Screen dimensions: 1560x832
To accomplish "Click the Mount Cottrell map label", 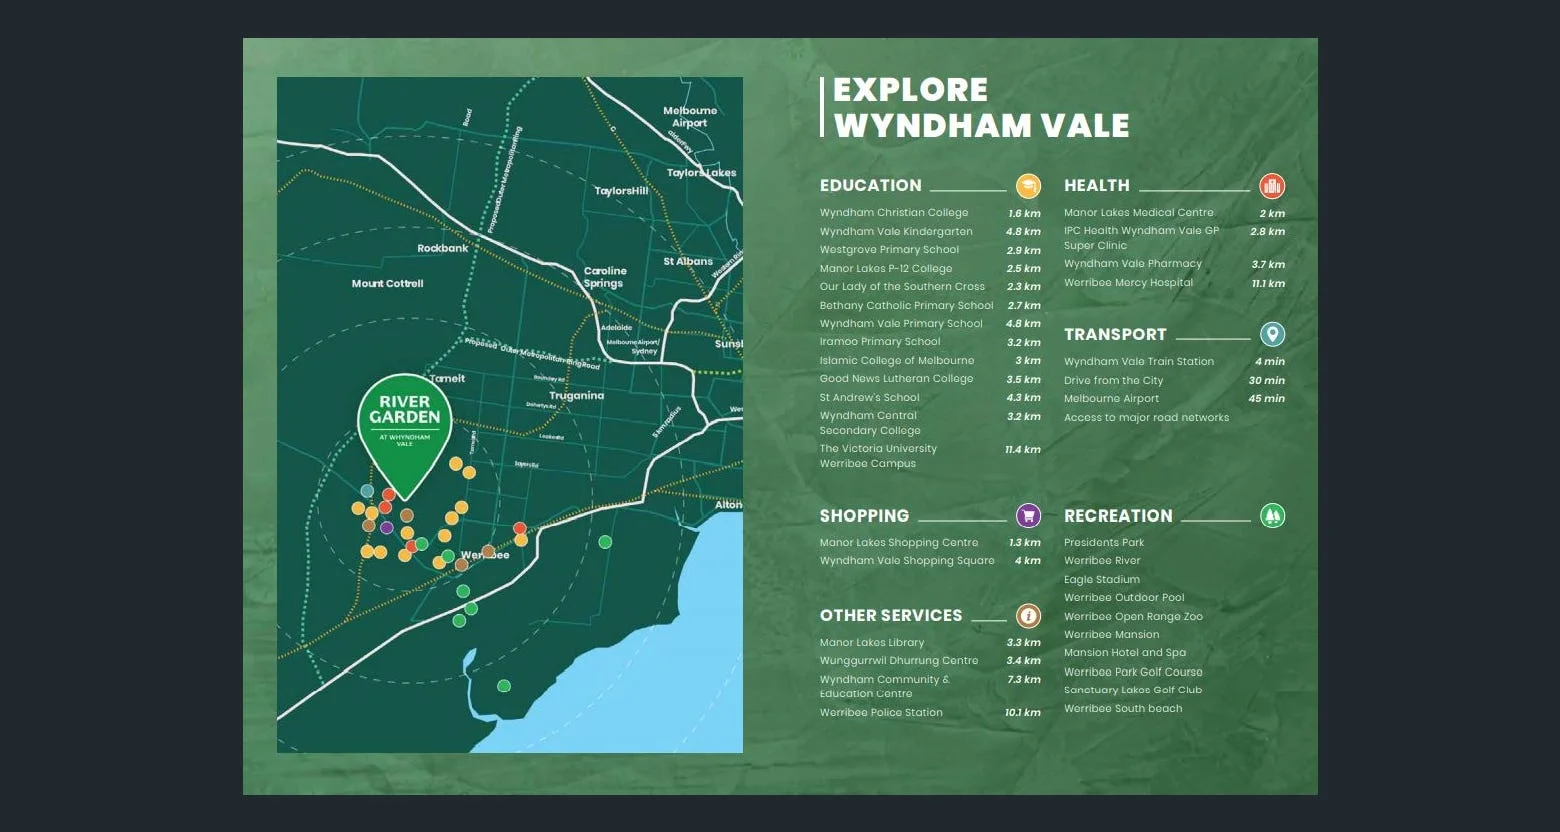I will pyautogui.click(x=387, y=284).
